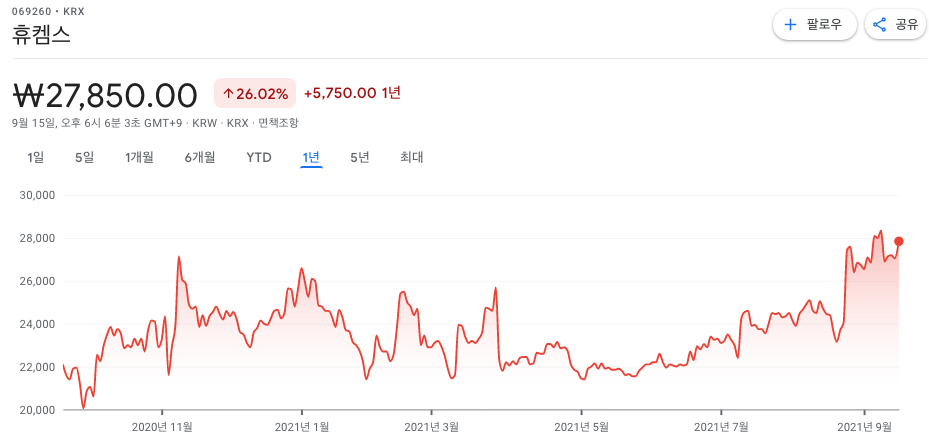Image resolution: width=929 pixels, height=443 pixels.
Task: Choose the 6개월 range tab
Action: coord(200,158)
